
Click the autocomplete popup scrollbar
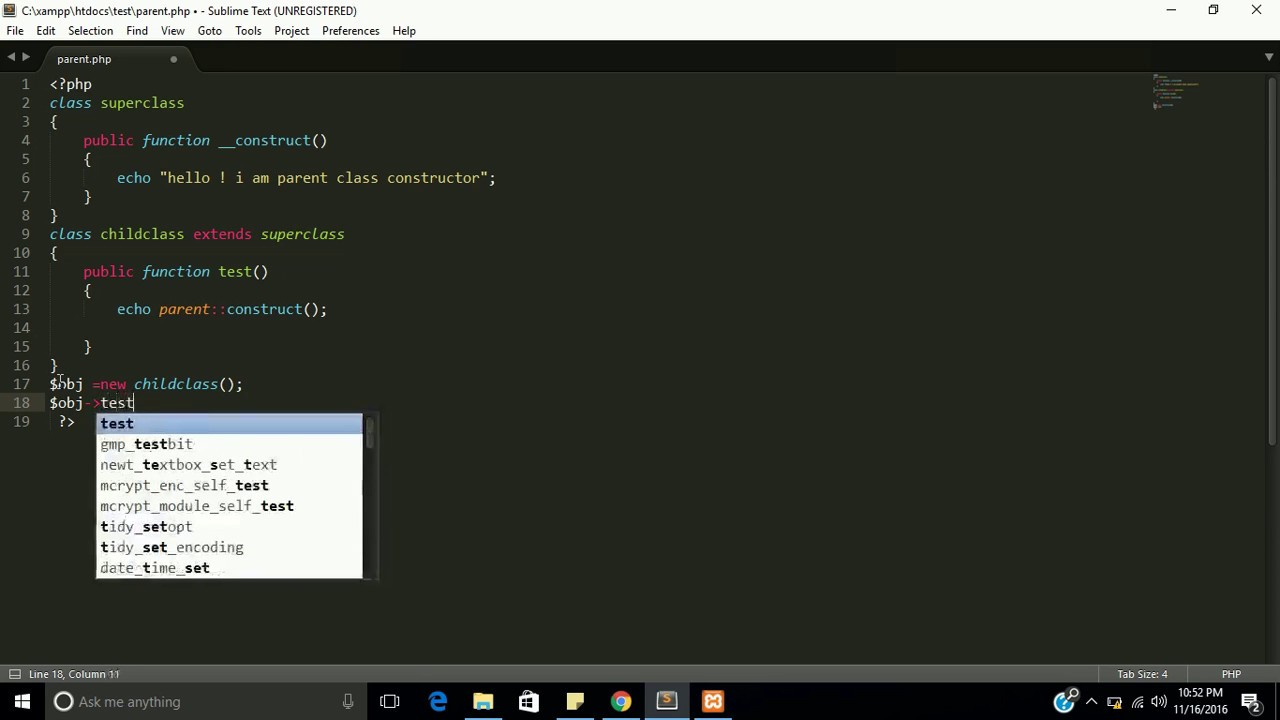pyautogui.click(x=370, y=433)
